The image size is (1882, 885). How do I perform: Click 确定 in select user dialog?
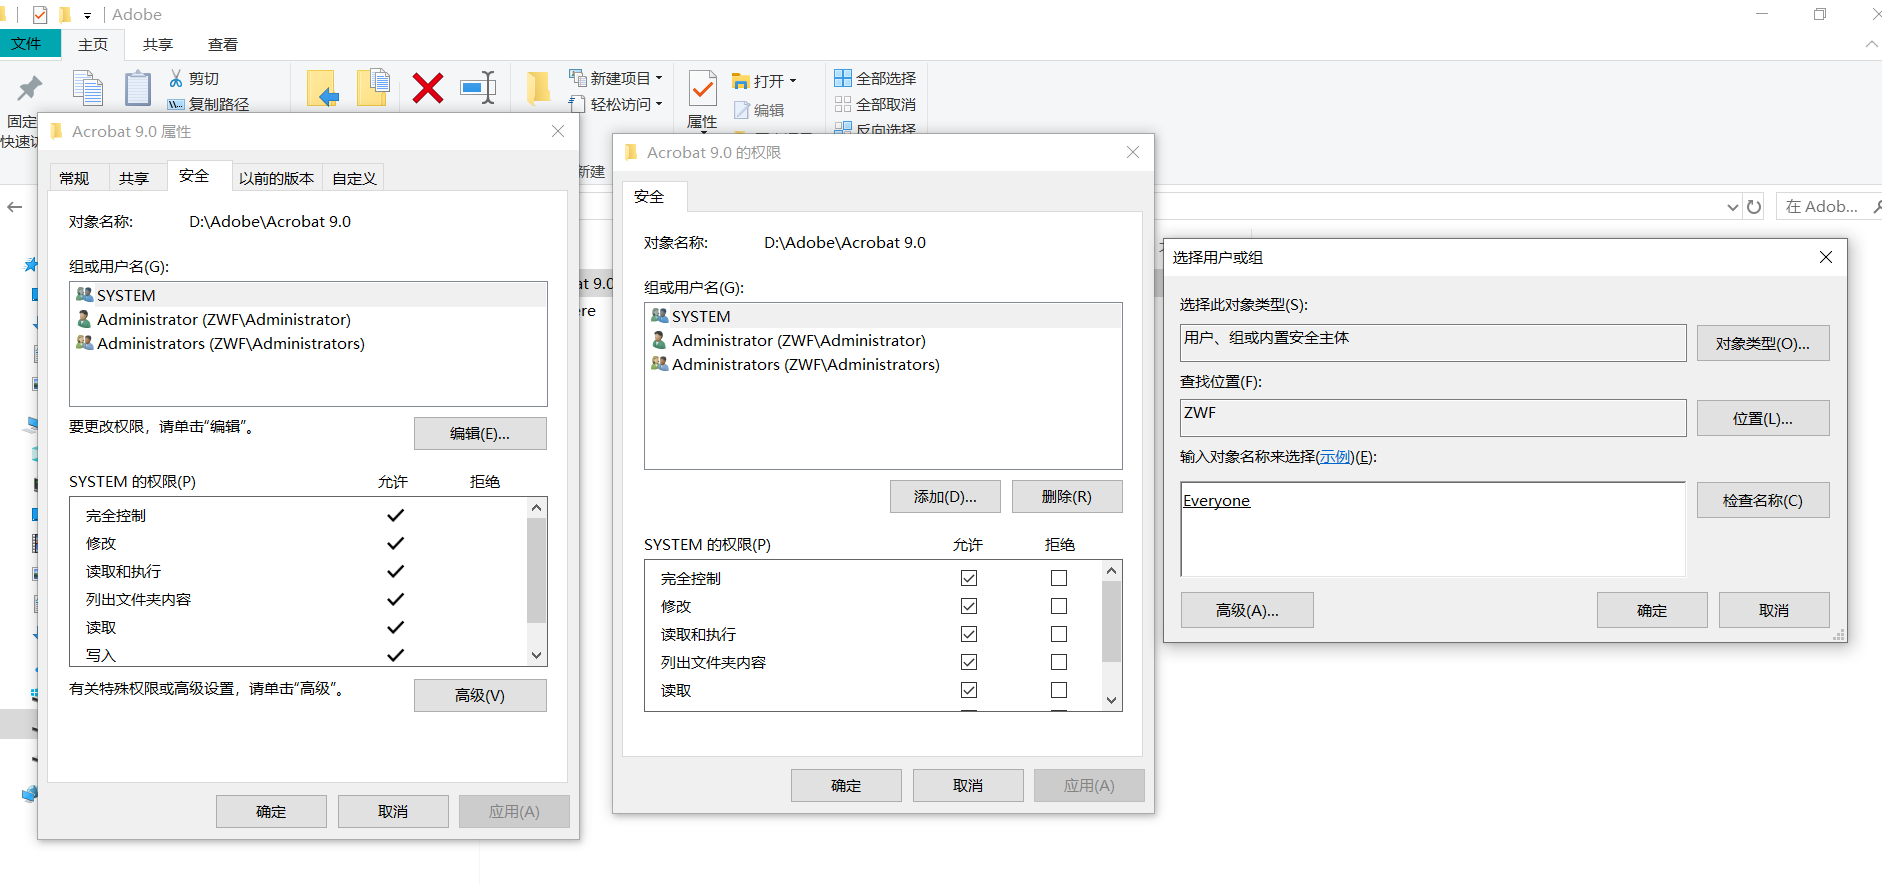tap(1652, 610)
